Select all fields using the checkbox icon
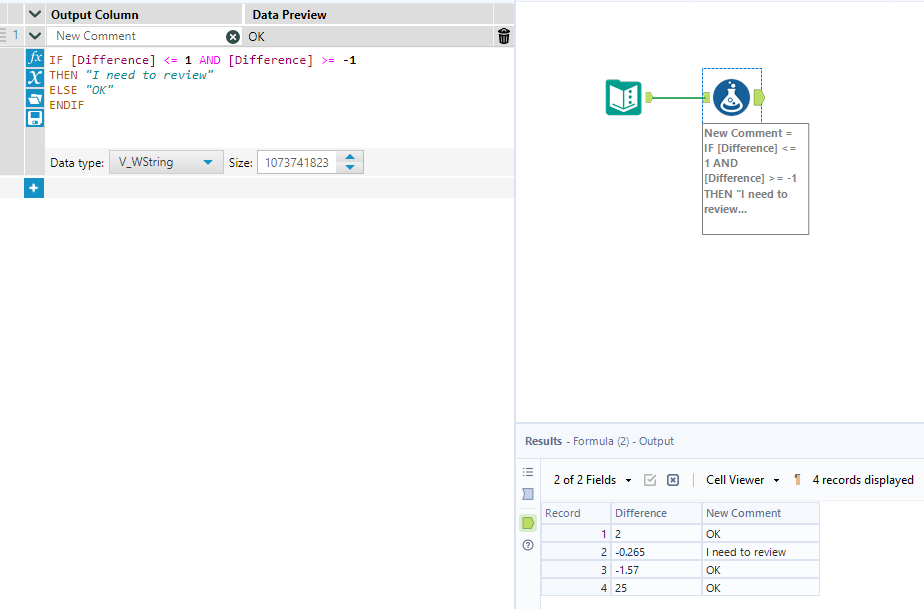924x609 pixels. 649,480
